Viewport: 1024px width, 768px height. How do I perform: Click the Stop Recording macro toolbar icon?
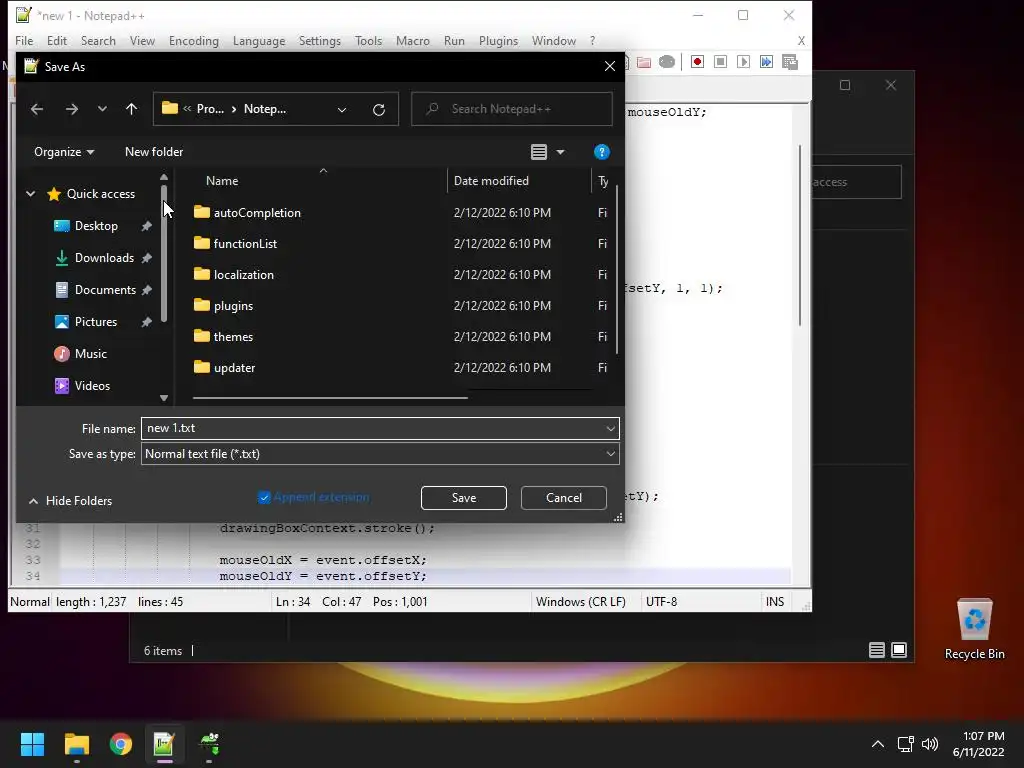720,62
